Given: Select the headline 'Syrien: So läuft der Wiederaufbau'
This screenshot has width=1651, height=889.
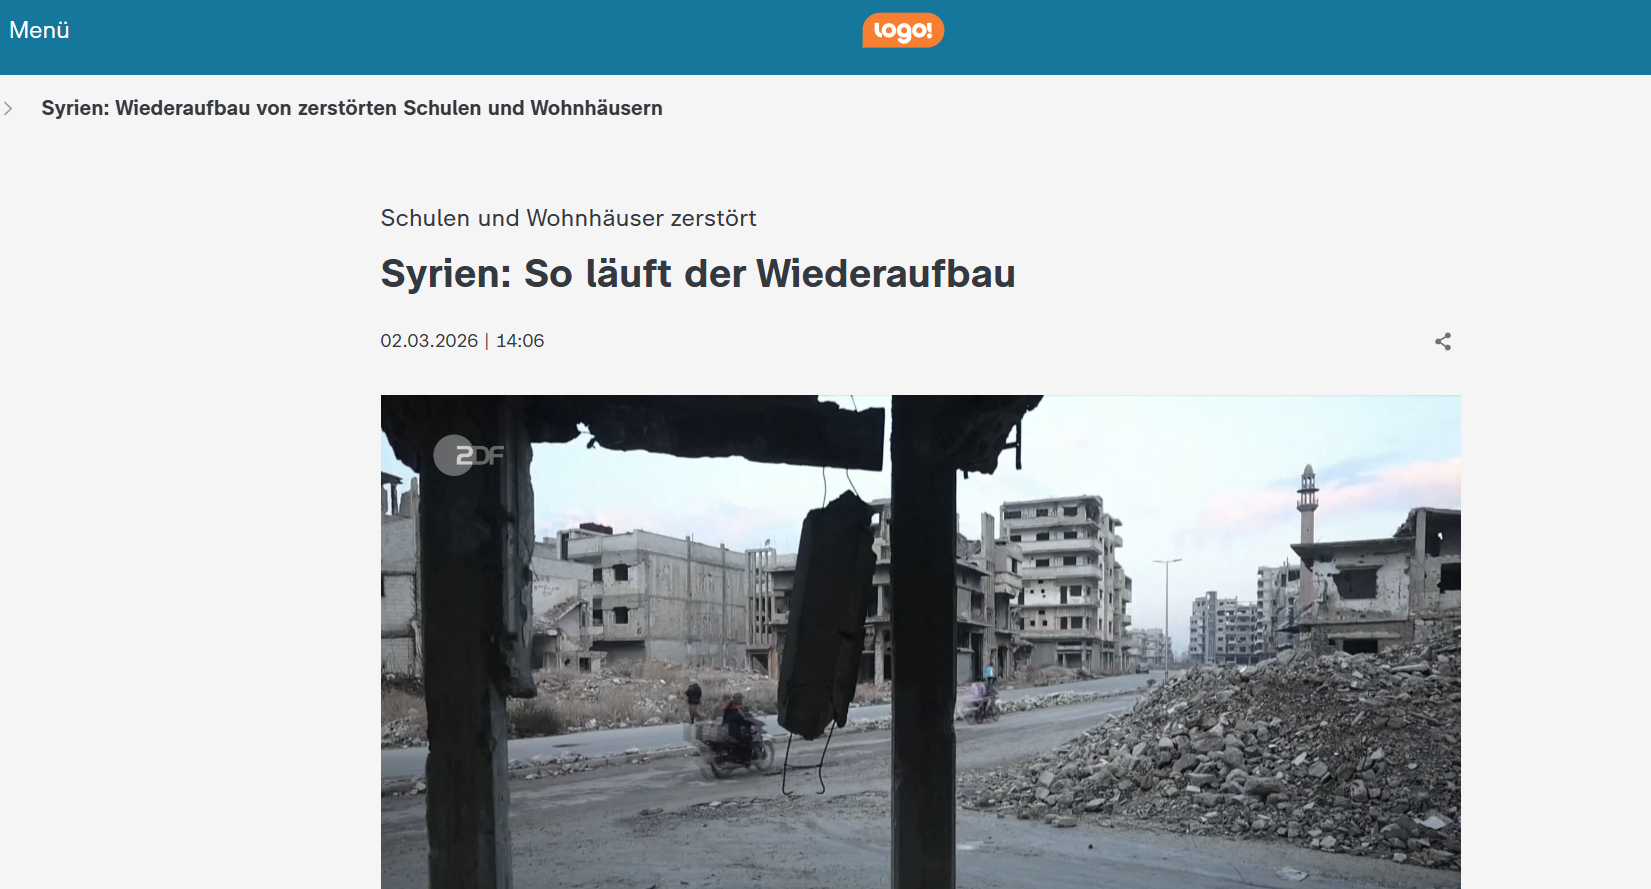Looking at the screenshot, I should 698,274.
